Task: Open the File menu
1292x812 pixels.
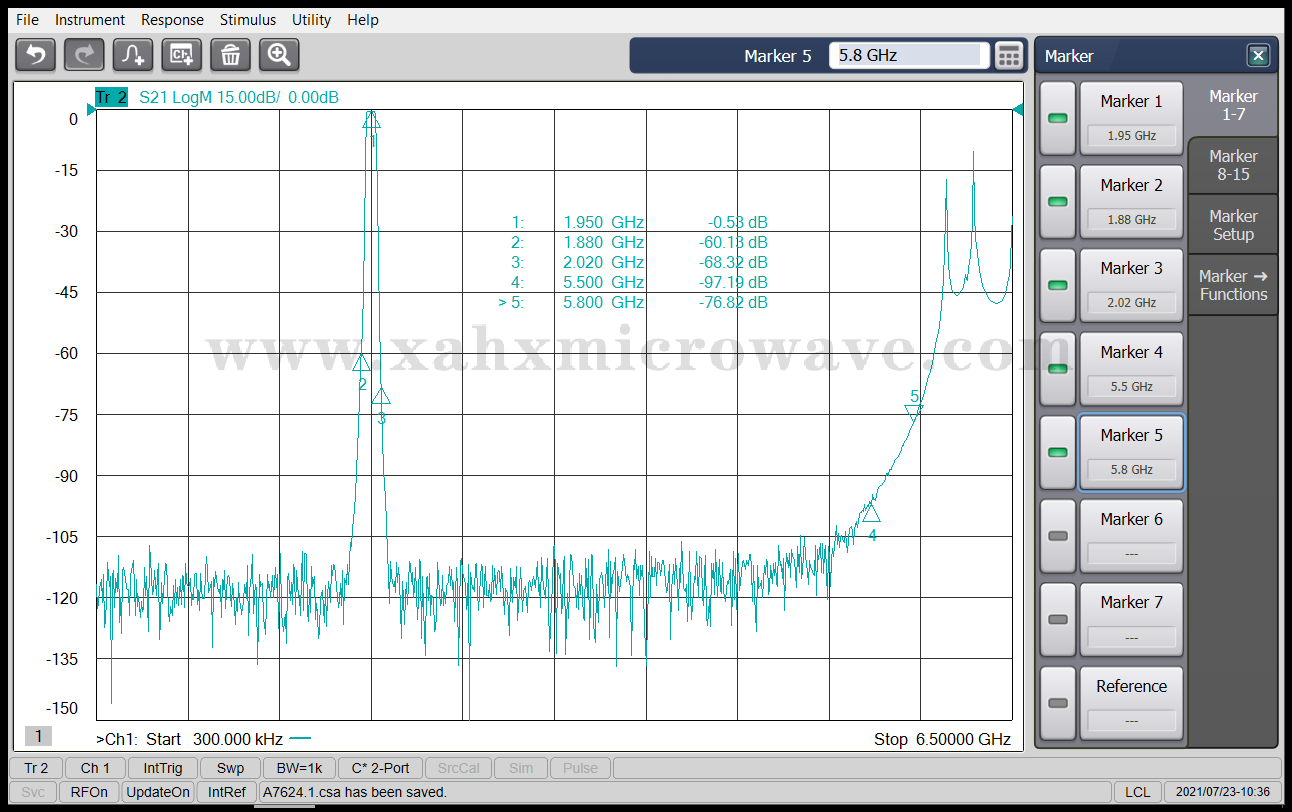Action: tap(27, 19)
